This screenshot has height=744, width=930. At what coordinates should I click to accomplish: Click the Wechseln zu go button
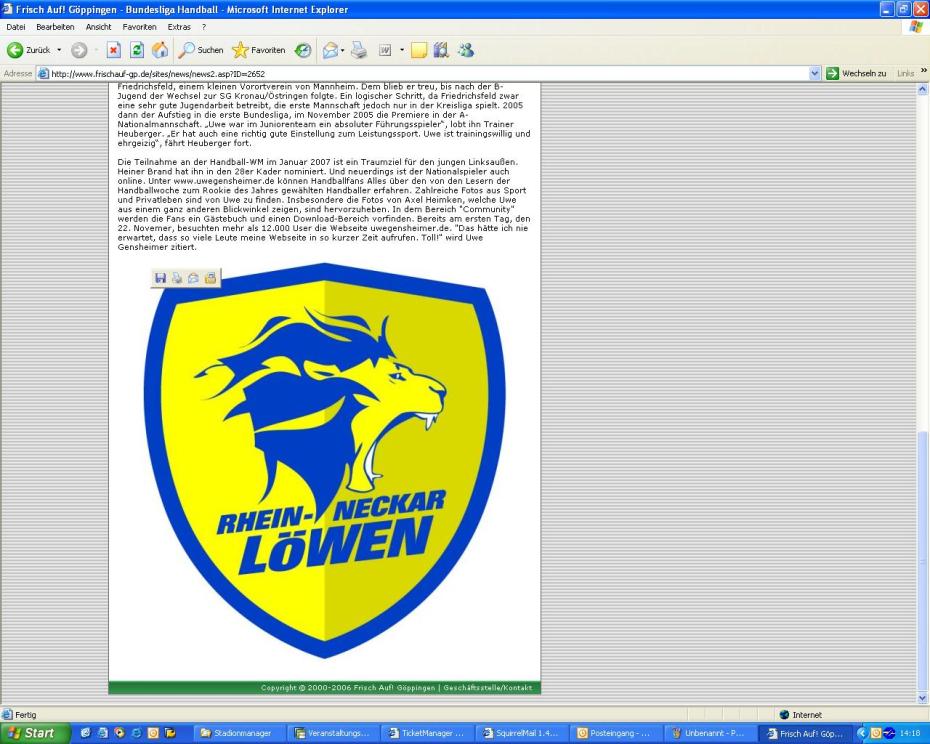856,74
